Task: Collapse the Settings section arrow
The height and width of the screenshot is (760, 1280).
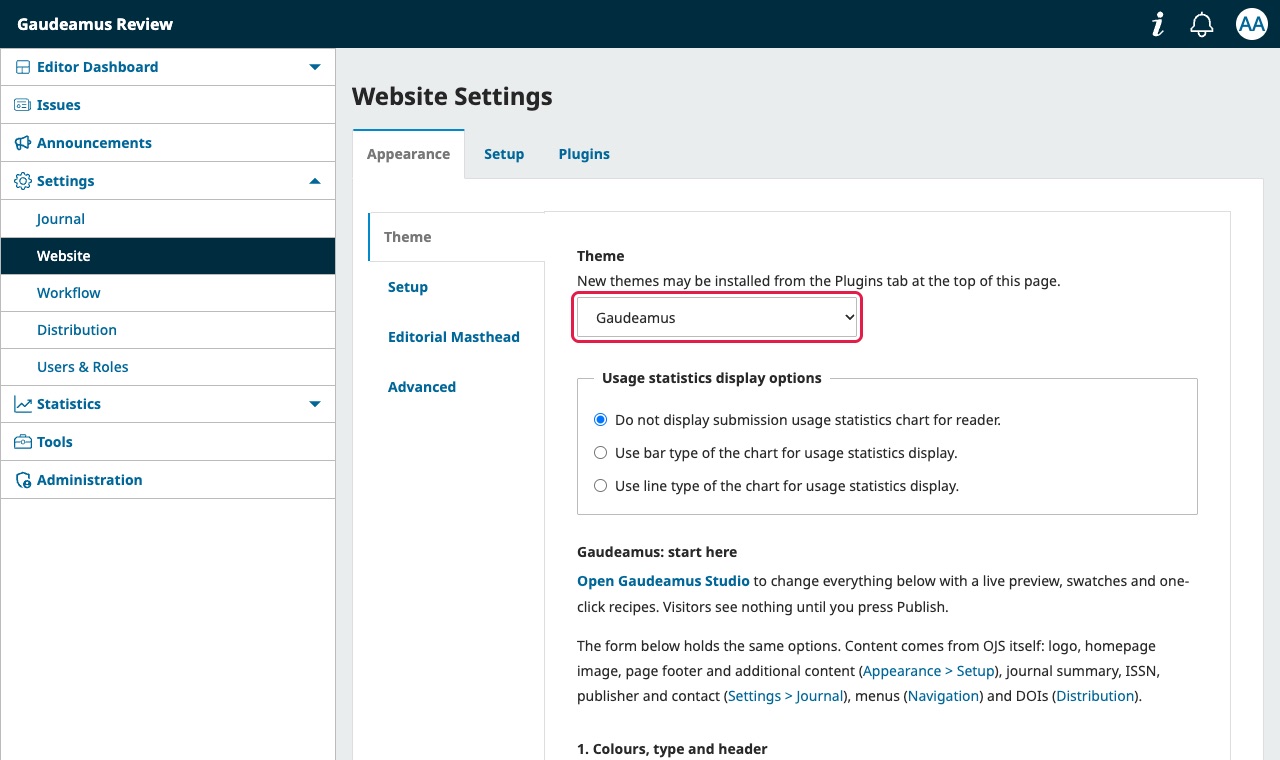Action: point(315,181)
